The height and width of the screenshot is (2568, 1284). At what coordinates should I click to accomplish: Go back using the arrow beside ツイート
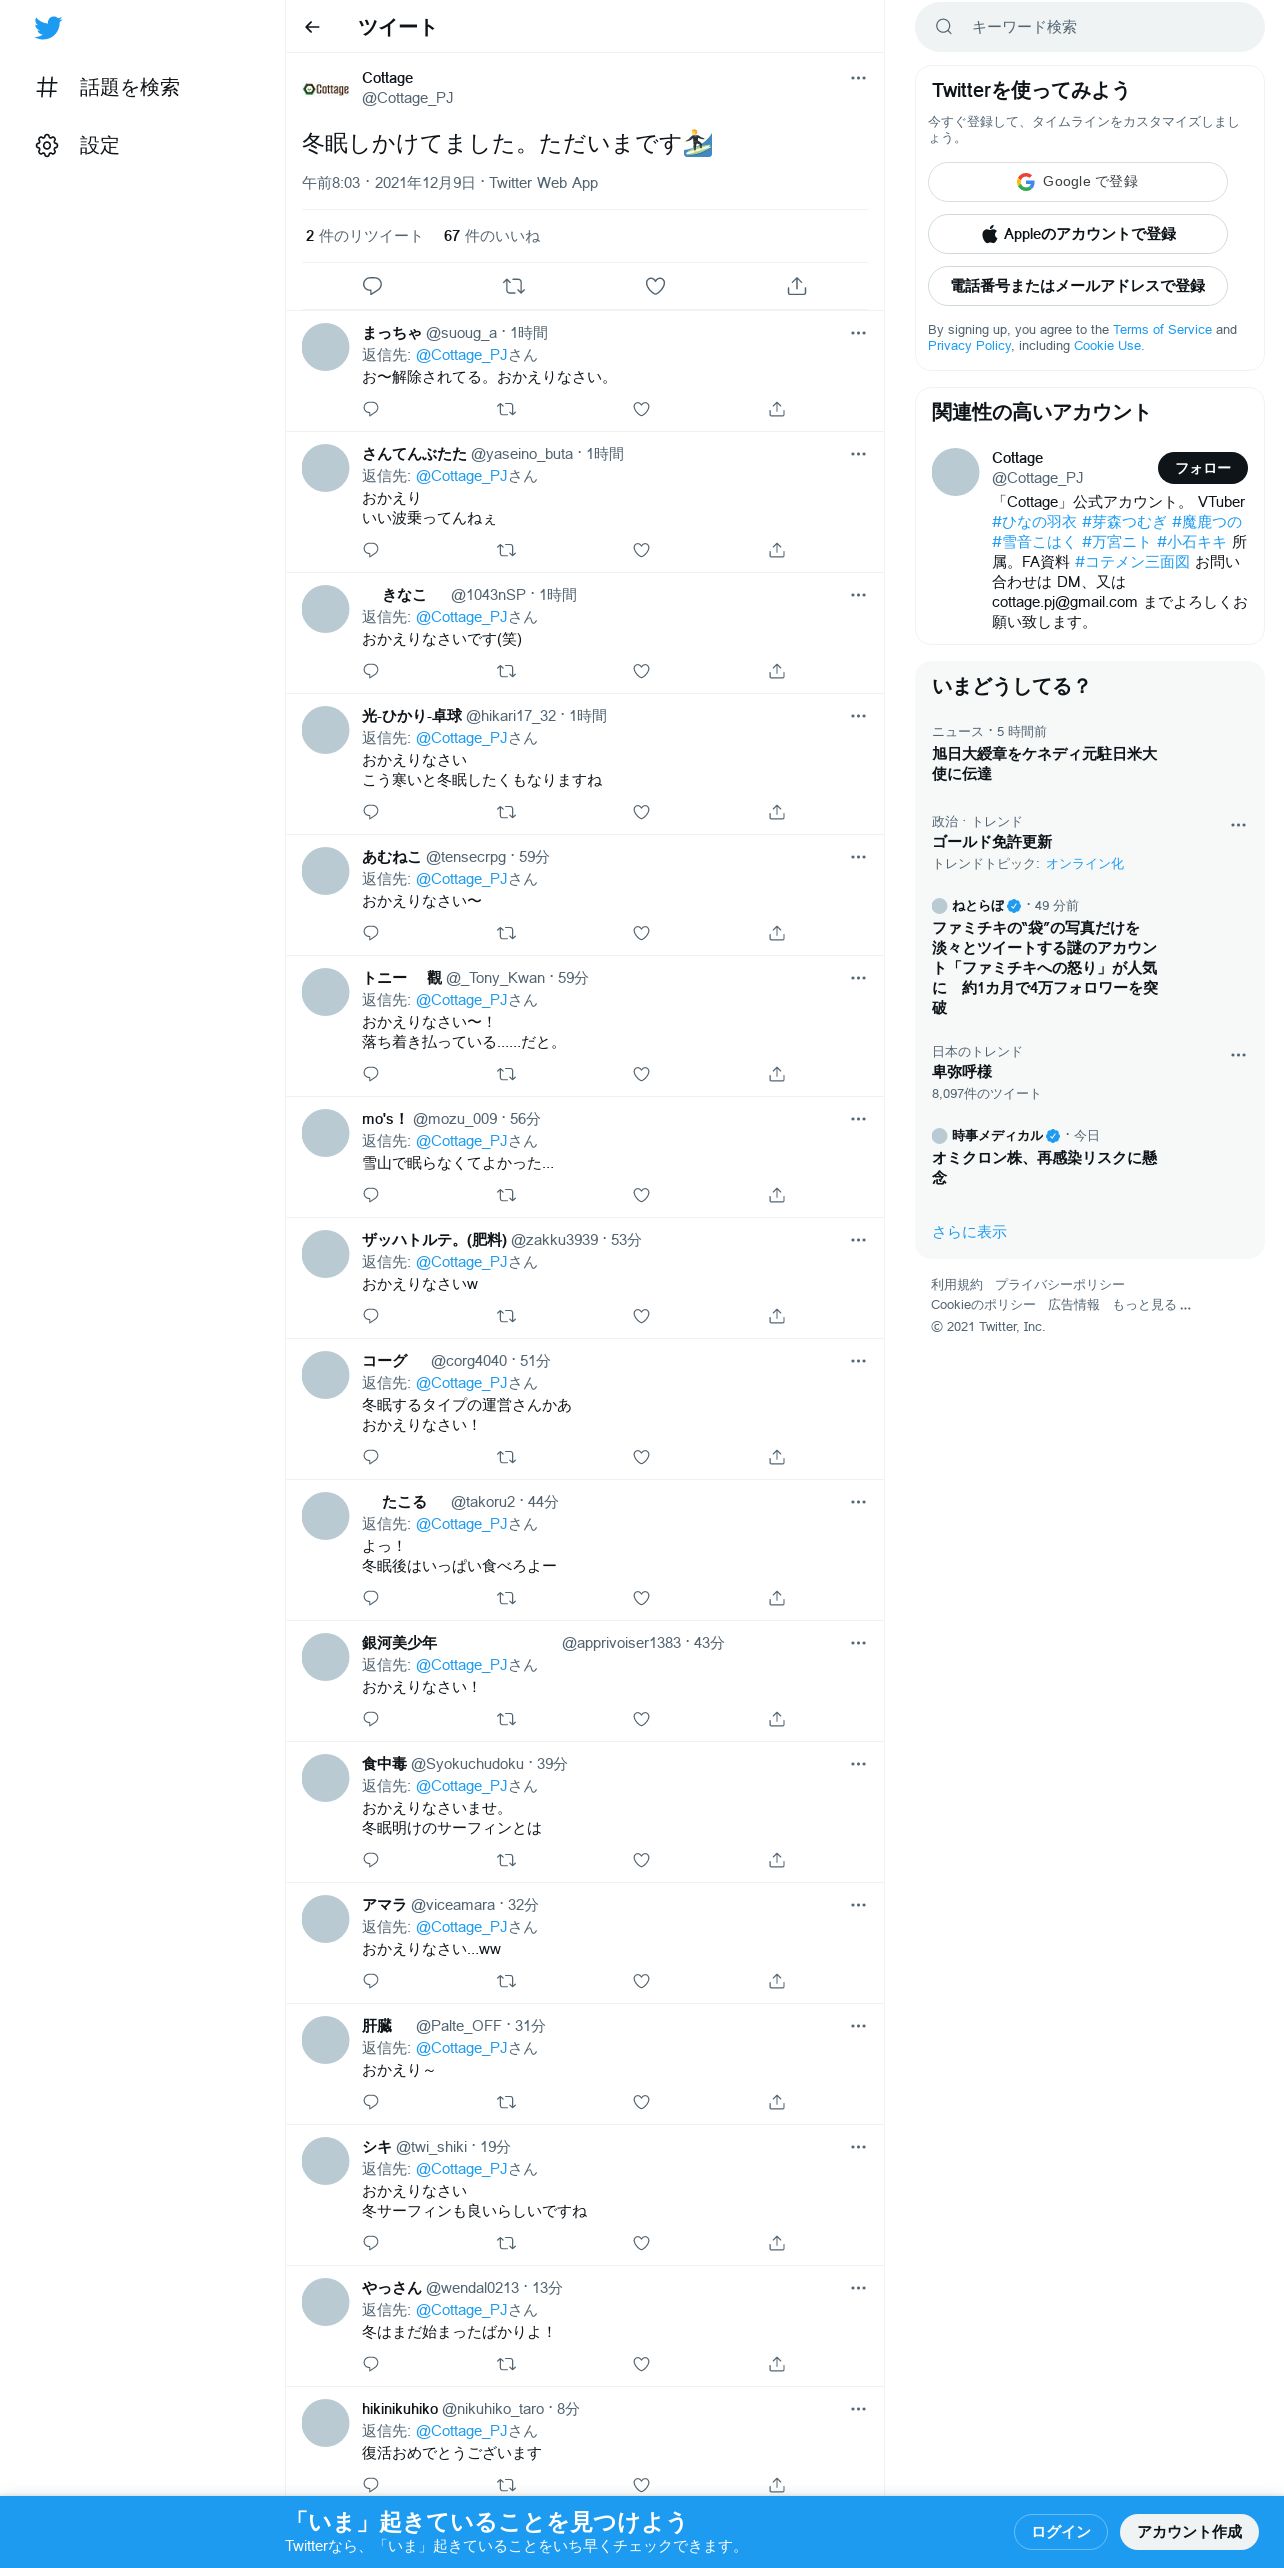[312, 27]
